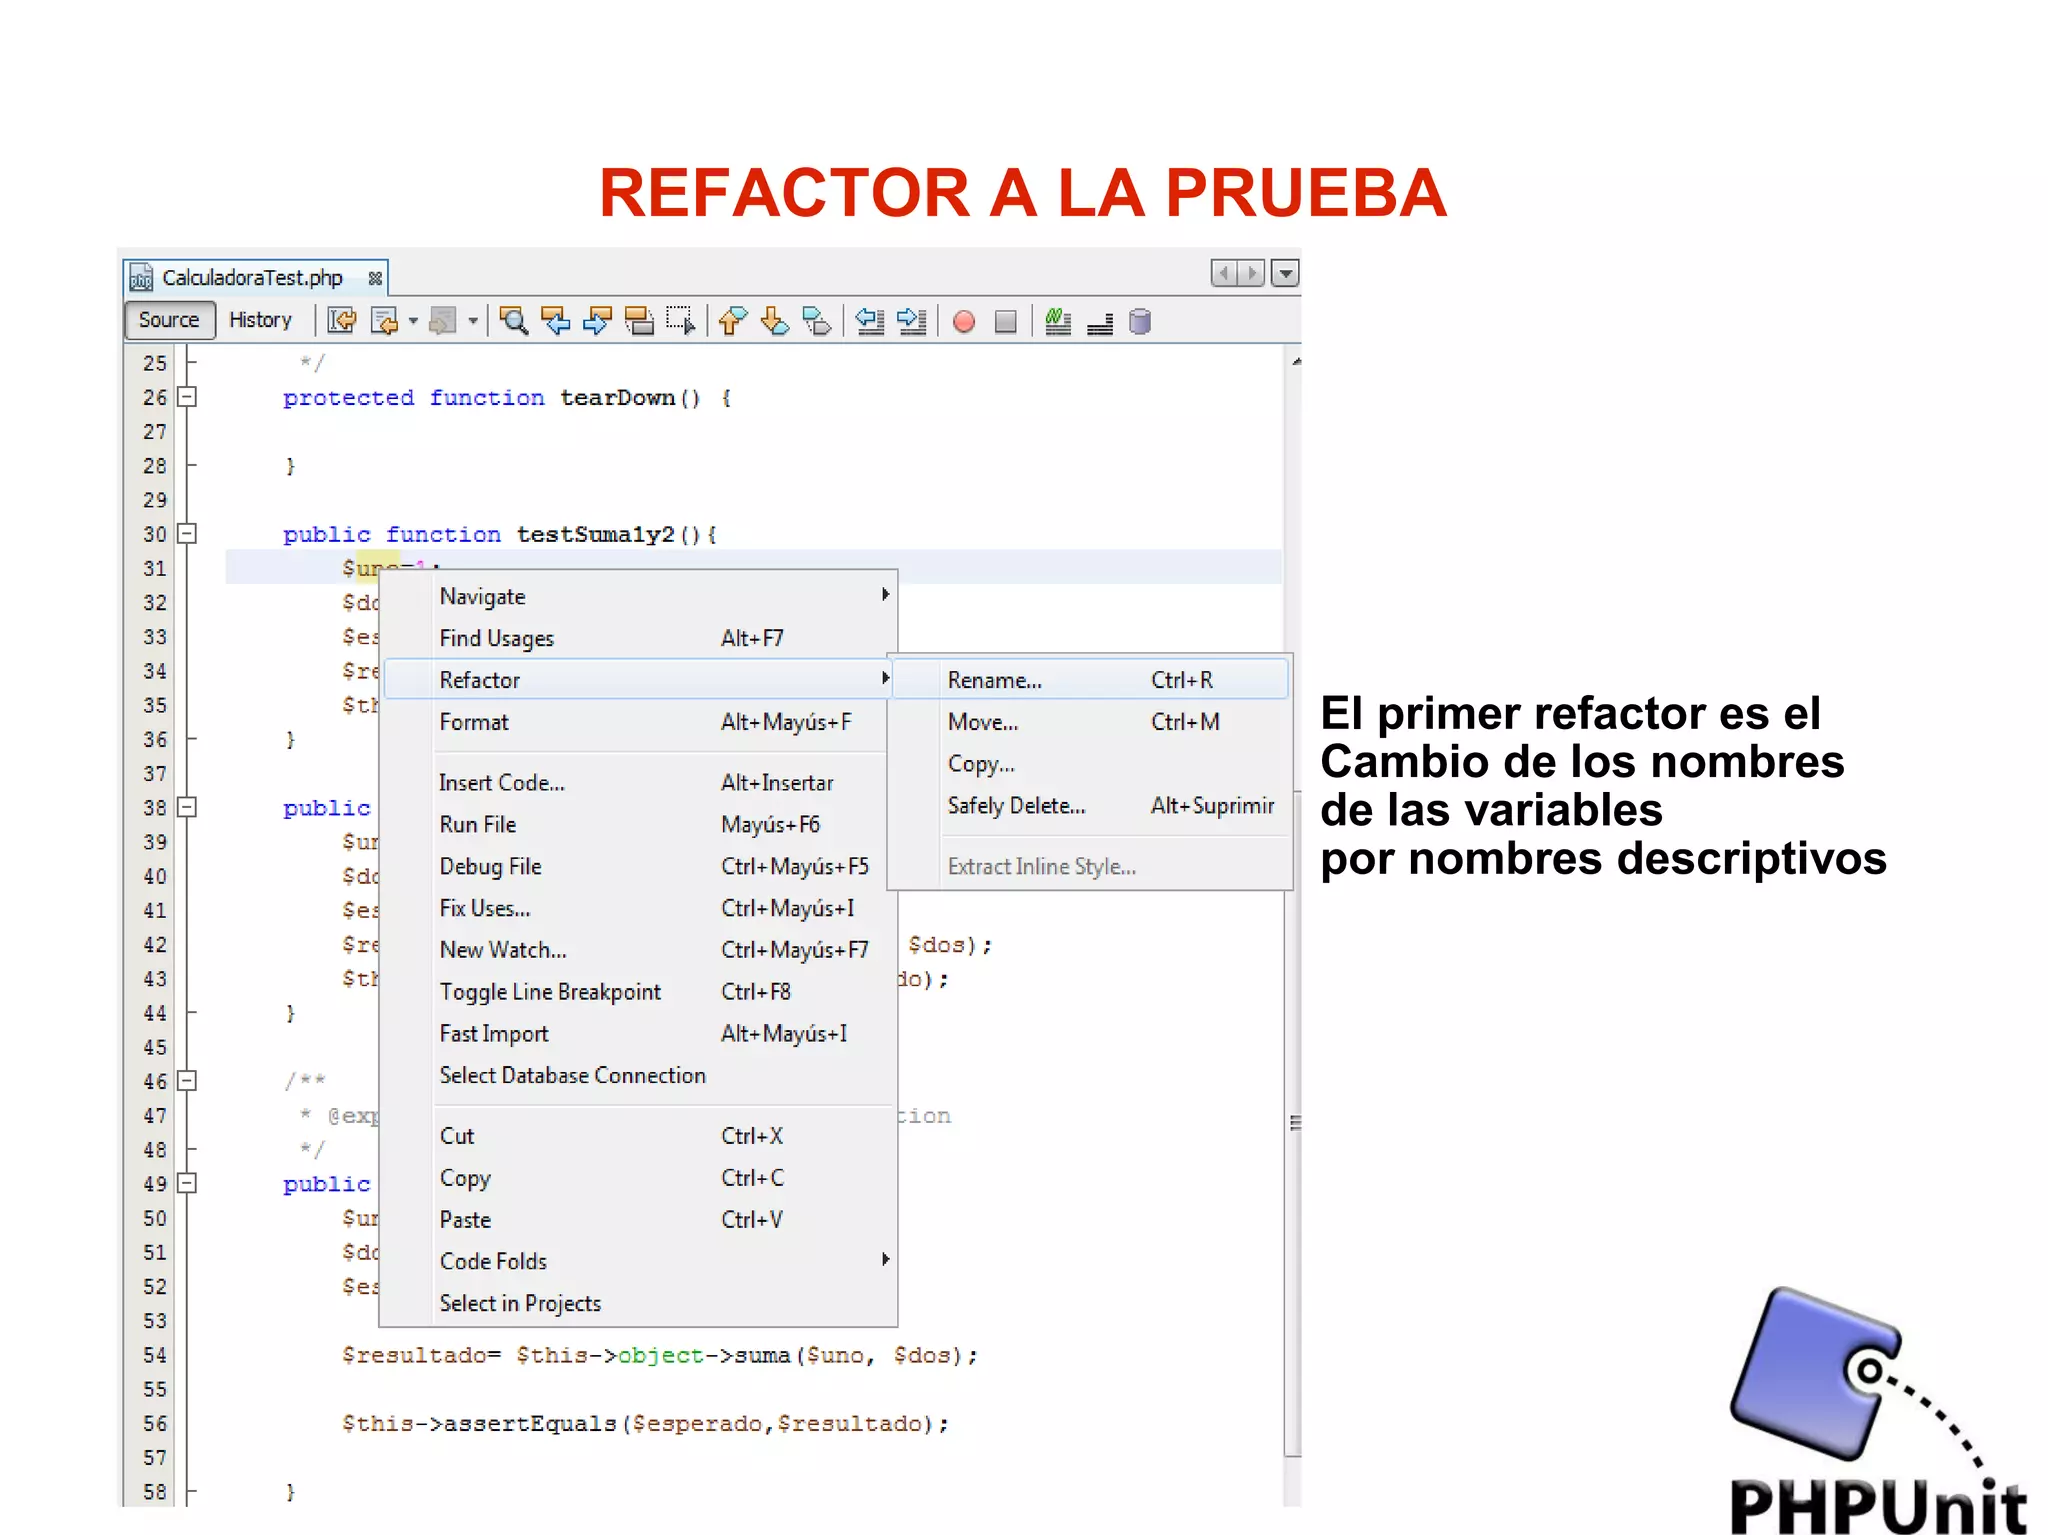Choose Move... in Refactor submenu

click(1090, 722)
